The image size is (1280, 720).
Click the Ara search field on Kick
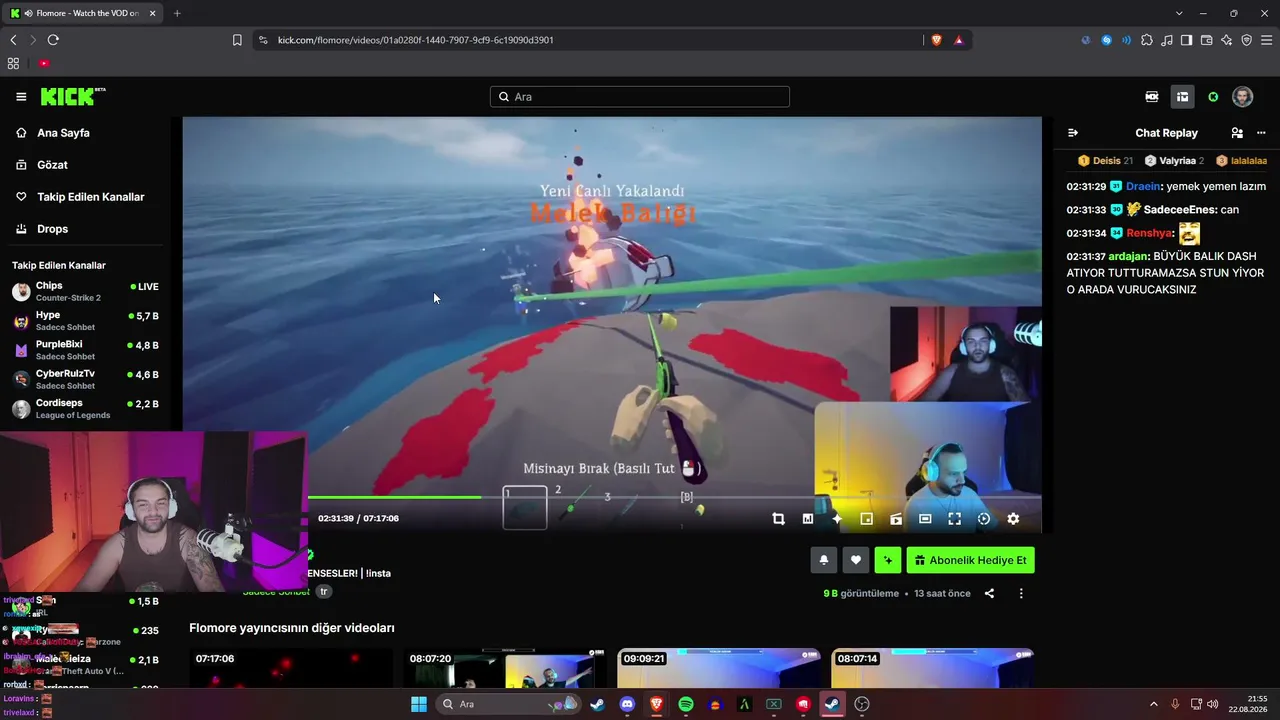640,97
